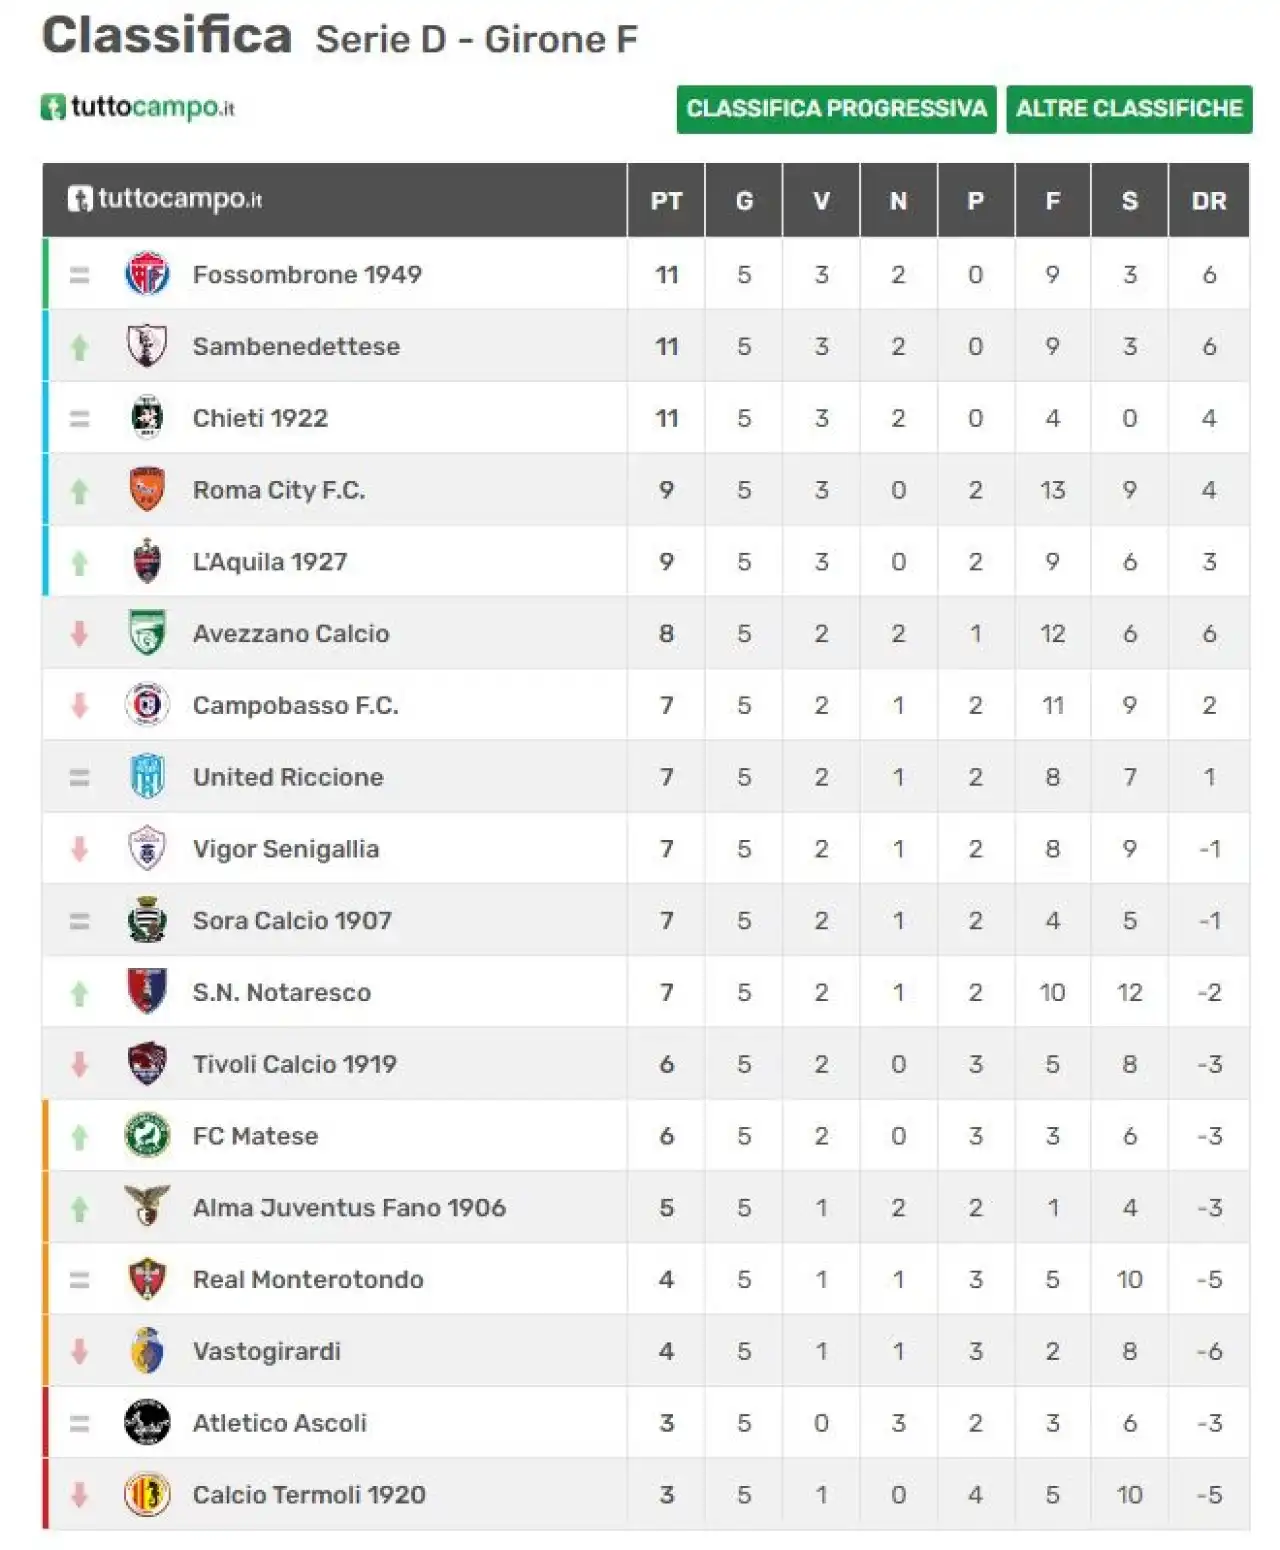Click the FC Matese round green logo
This screenshot has height=1550, width=1280.
(x=147, y=1136)
